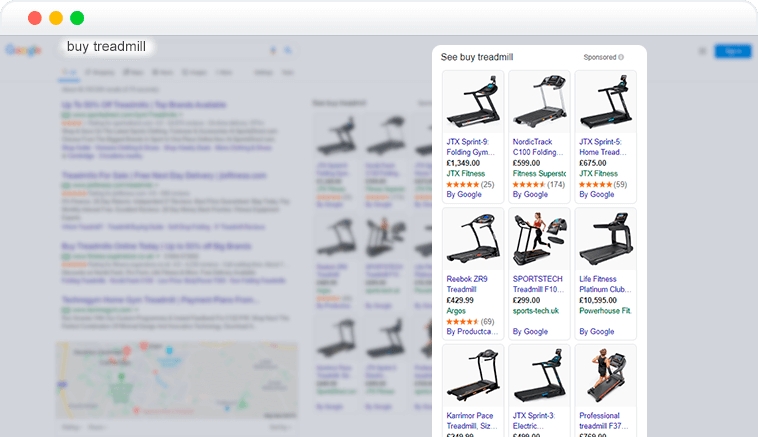Click the £10,595.00 price
The height and width of the screenshot is (437, 758).
click(598, 300)
